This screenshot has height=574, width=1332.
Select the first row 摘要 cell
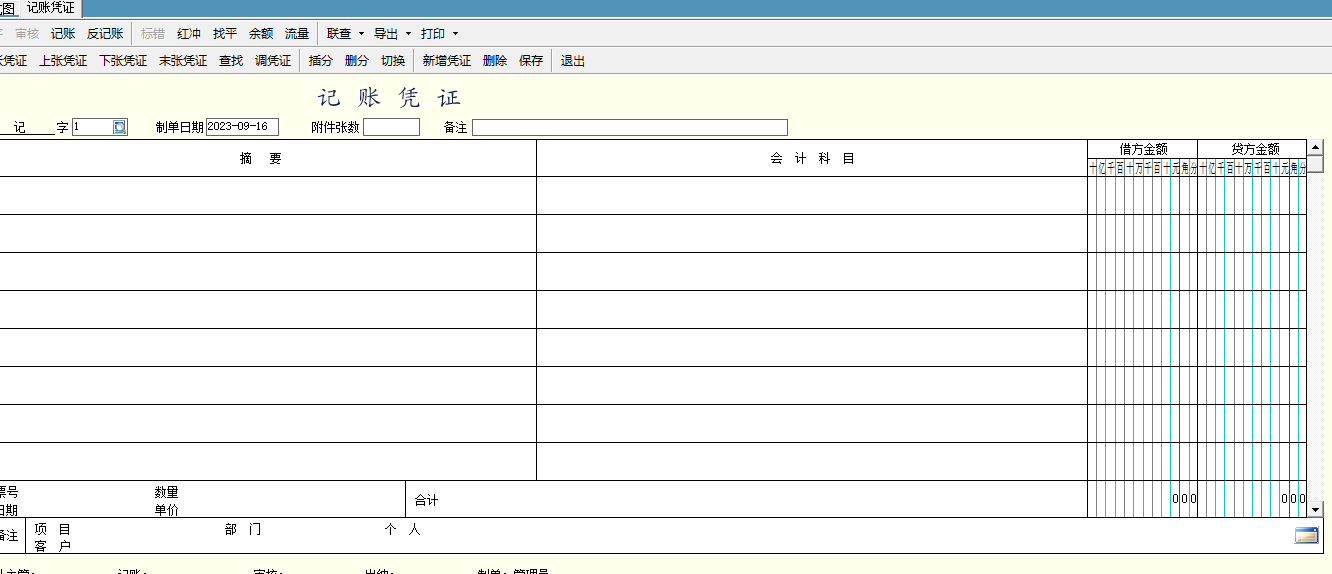point(267,196)
